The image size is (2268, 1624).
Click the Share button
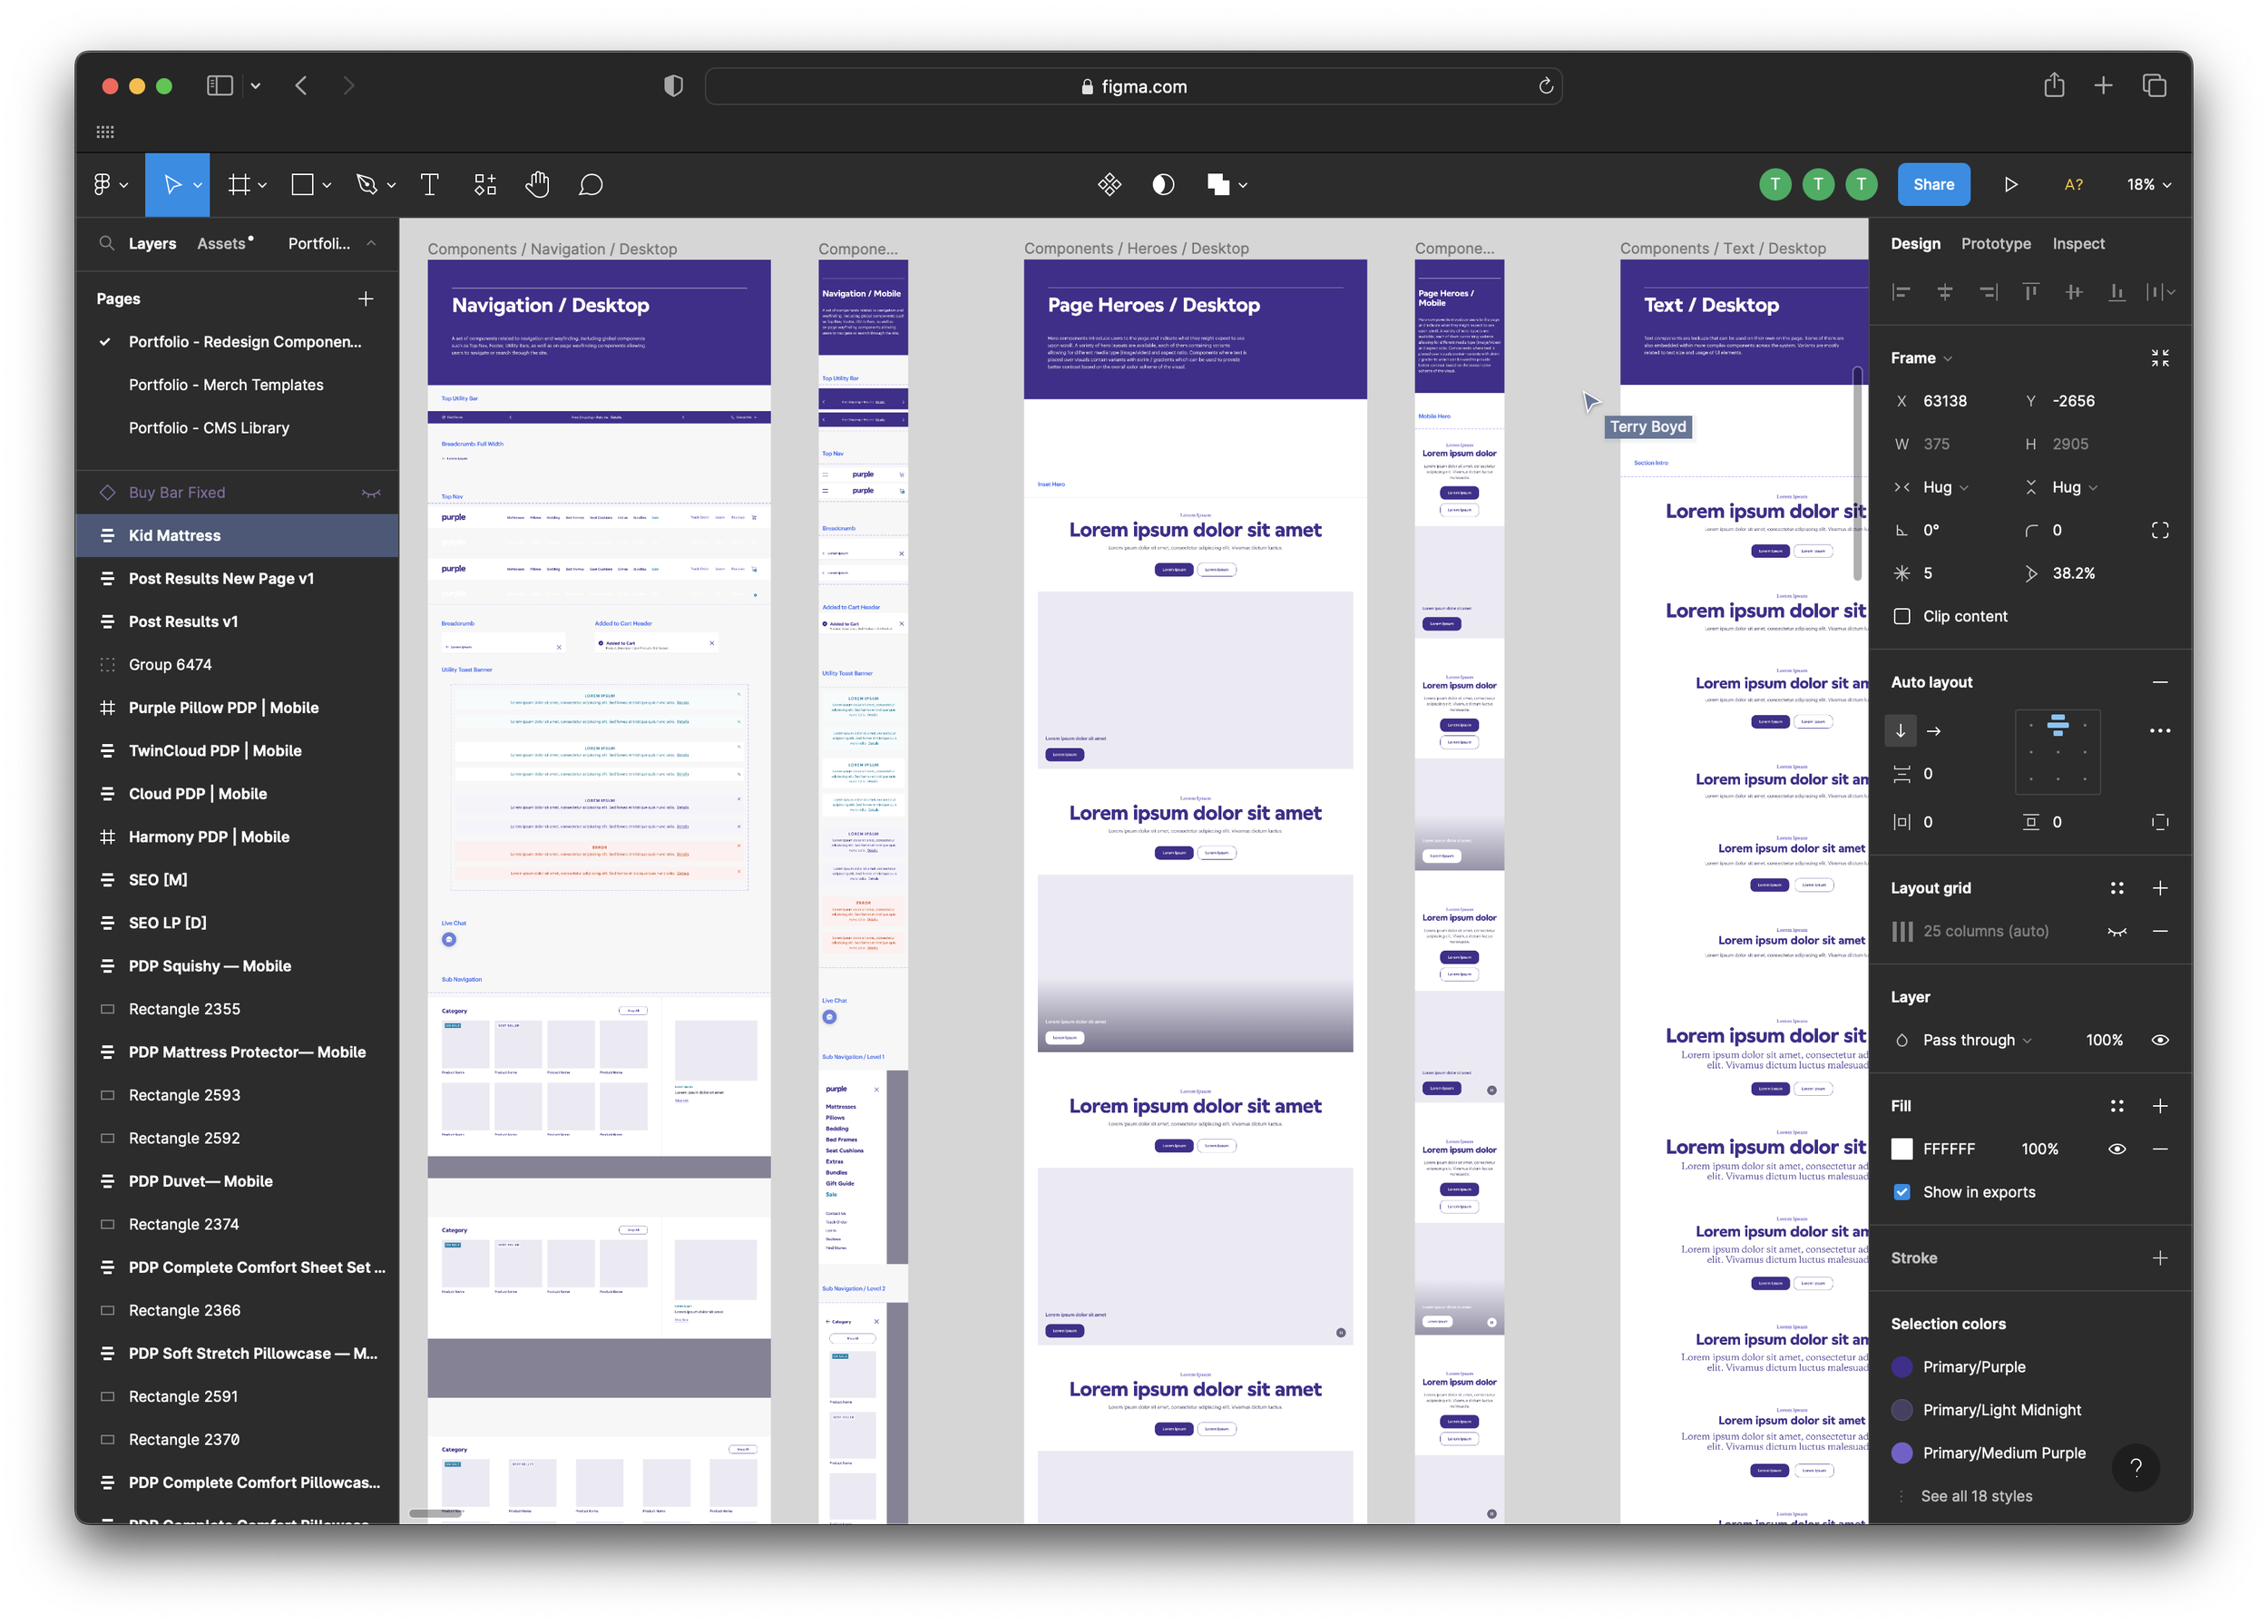(x=1933, y=184)
